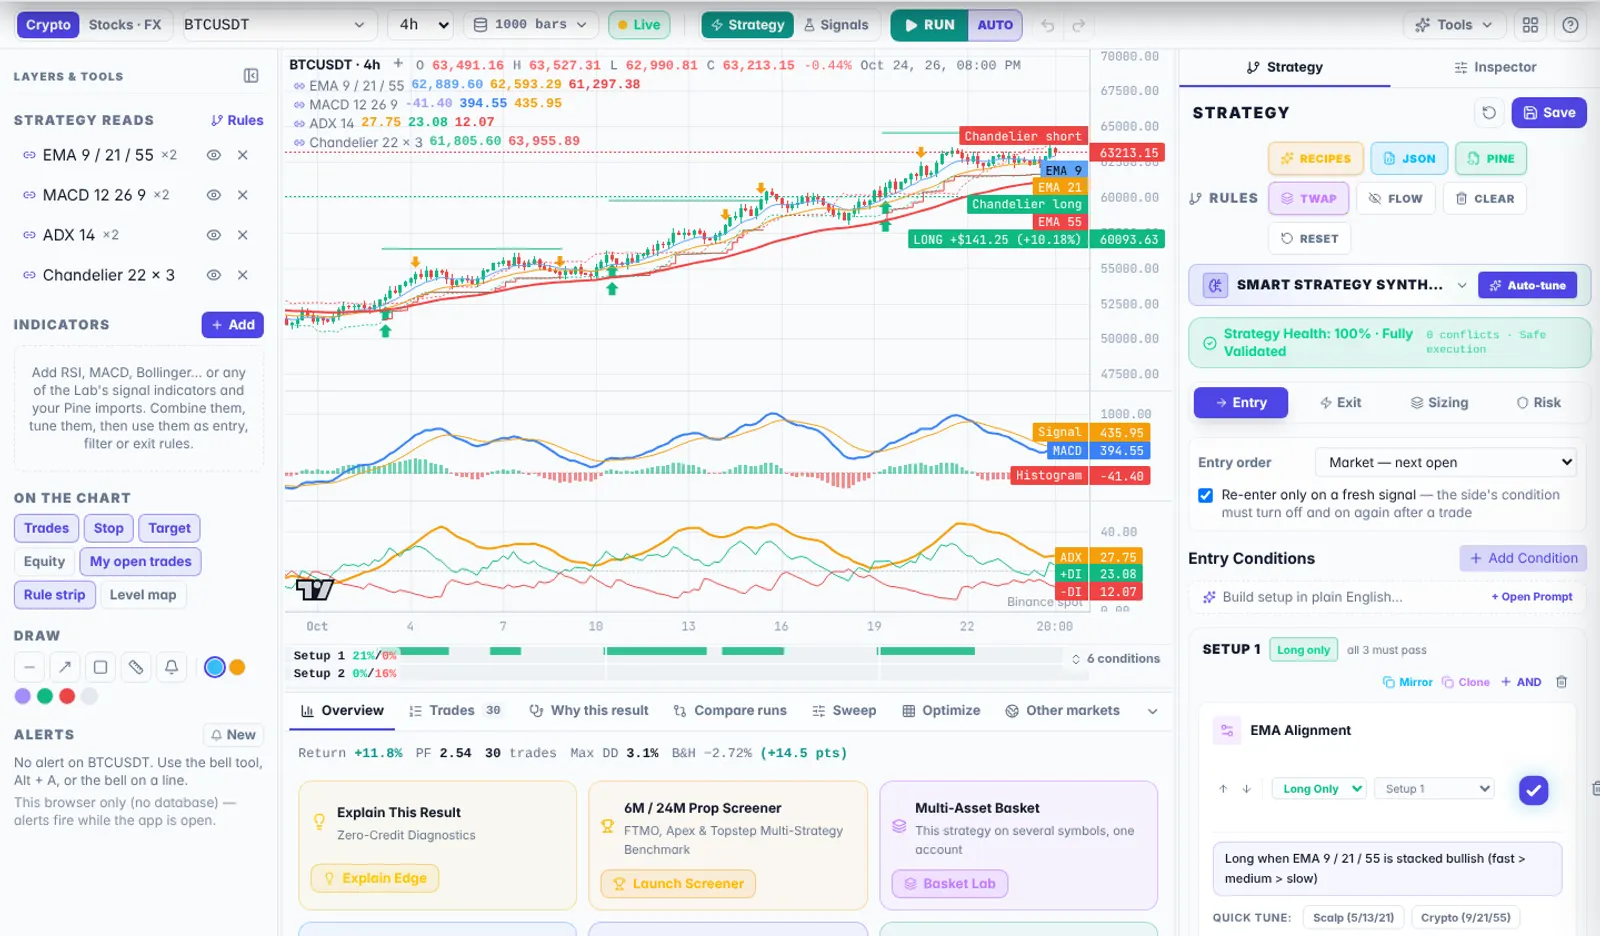The width and height of the screenshot is (1600, 936).
Task: Pick the orange draw color
Action: pyautogui.click(x=237, y=667)
